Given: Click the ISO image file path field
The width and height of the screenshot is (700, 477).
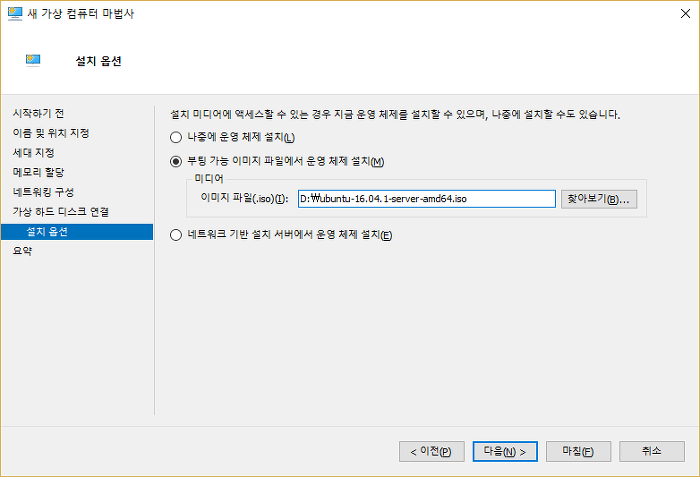Looking at the screenshot, I should pyautogui.click(x=427, y=199).
